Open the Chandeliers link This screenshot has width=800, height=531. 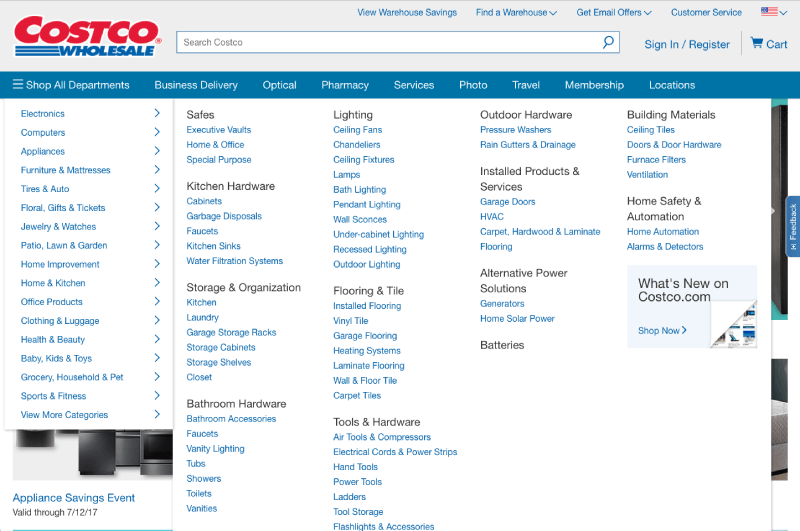(x=357, y=145)
